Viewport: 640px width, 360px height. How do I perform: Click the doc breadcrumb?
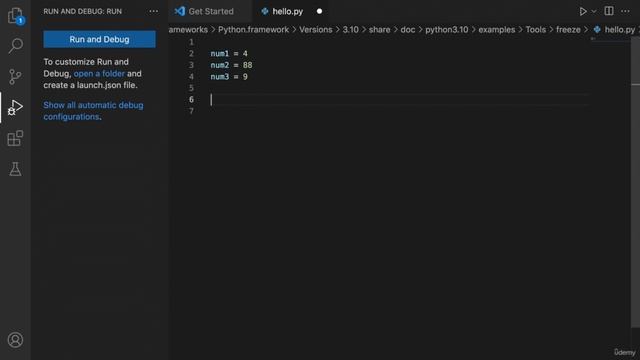[407, 30]
